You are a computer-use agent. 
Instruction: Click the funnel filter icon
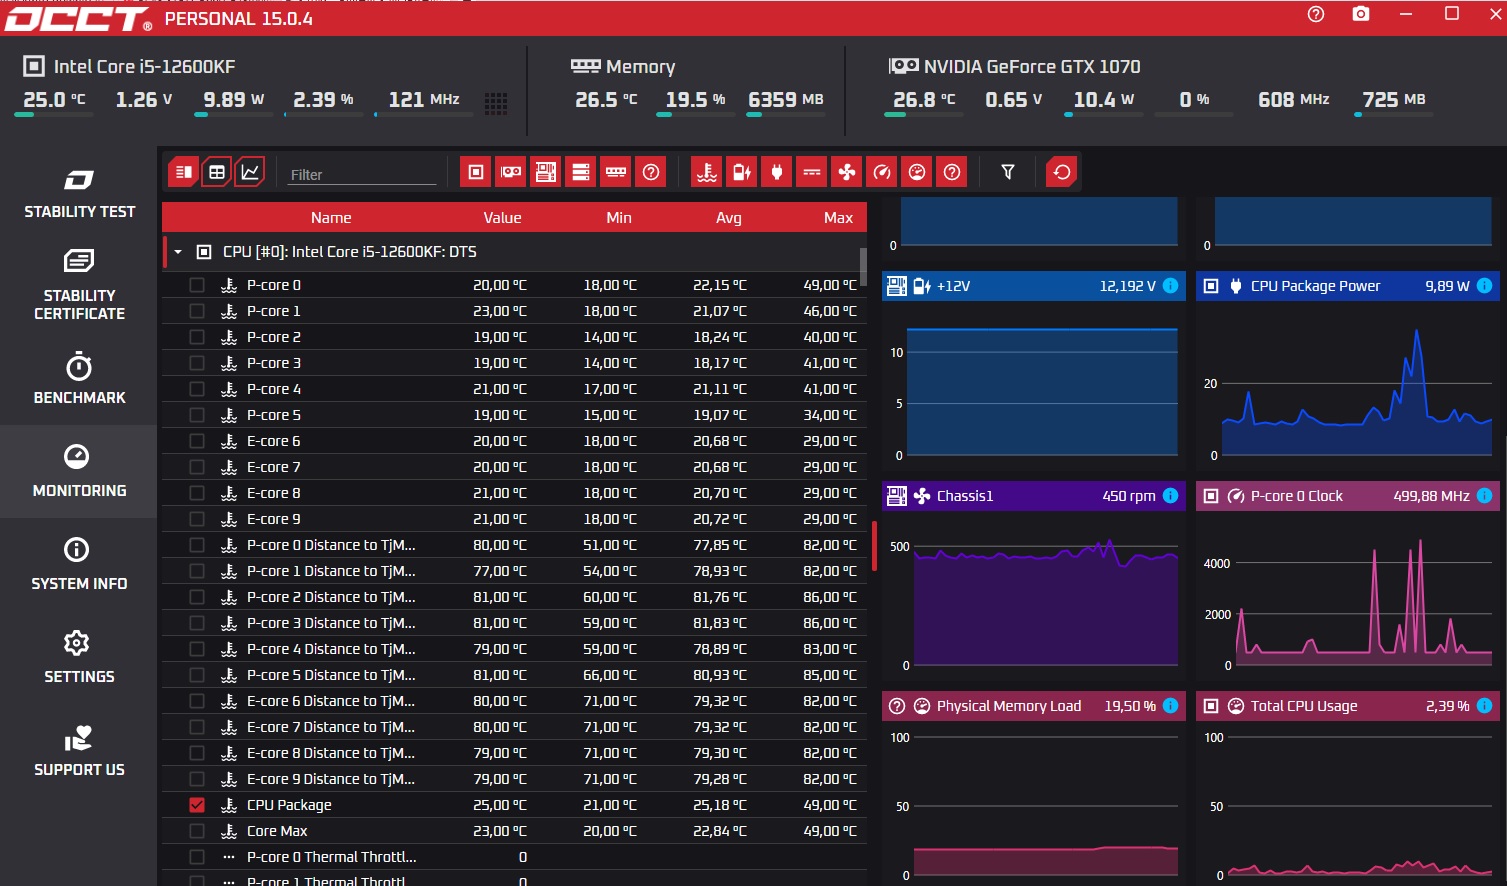pyautogui.click(x=1008, y=172)
